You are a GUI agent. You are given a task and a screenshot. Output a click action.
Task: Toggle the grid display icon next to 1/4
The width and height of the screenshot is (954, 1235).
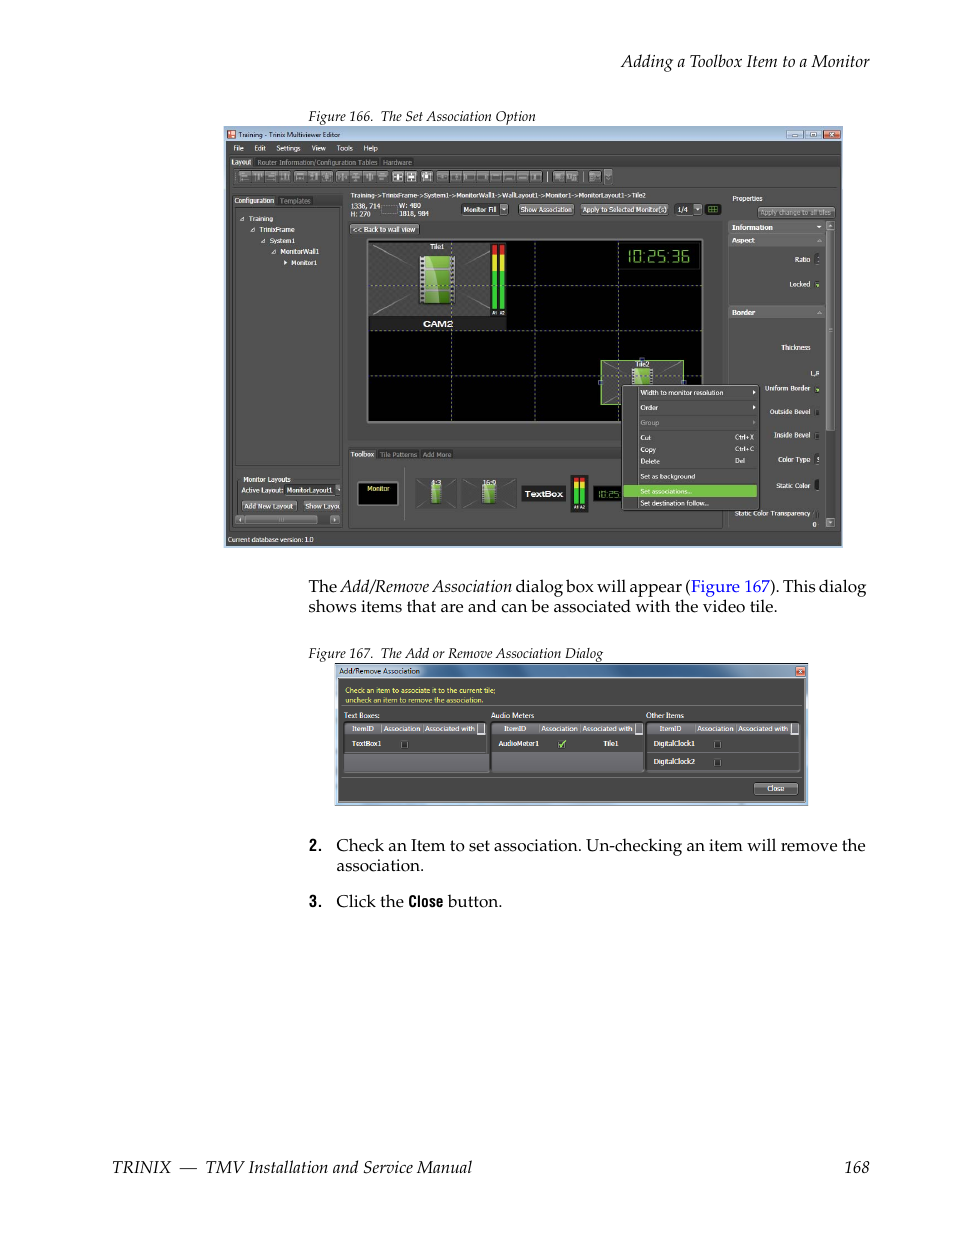pyautogui.click(x=713, y=209)
